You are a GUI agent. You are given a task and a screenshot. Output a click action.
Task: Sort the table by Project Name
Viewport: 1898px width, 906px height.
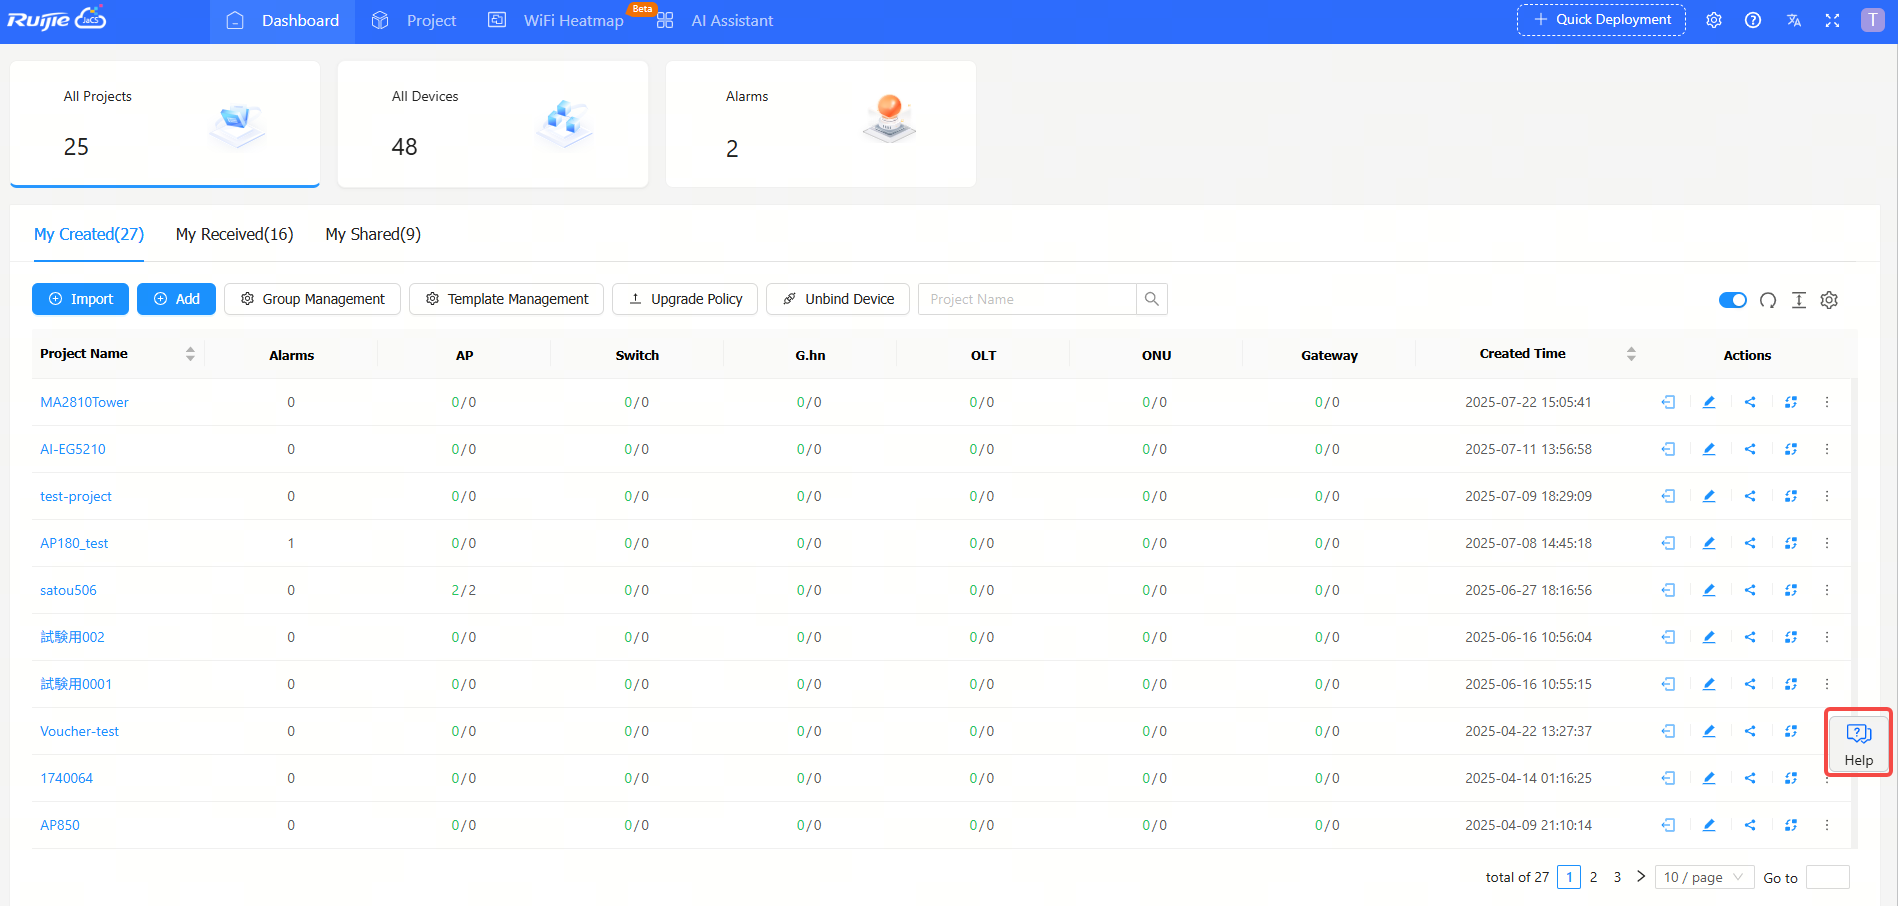point(190,354)
